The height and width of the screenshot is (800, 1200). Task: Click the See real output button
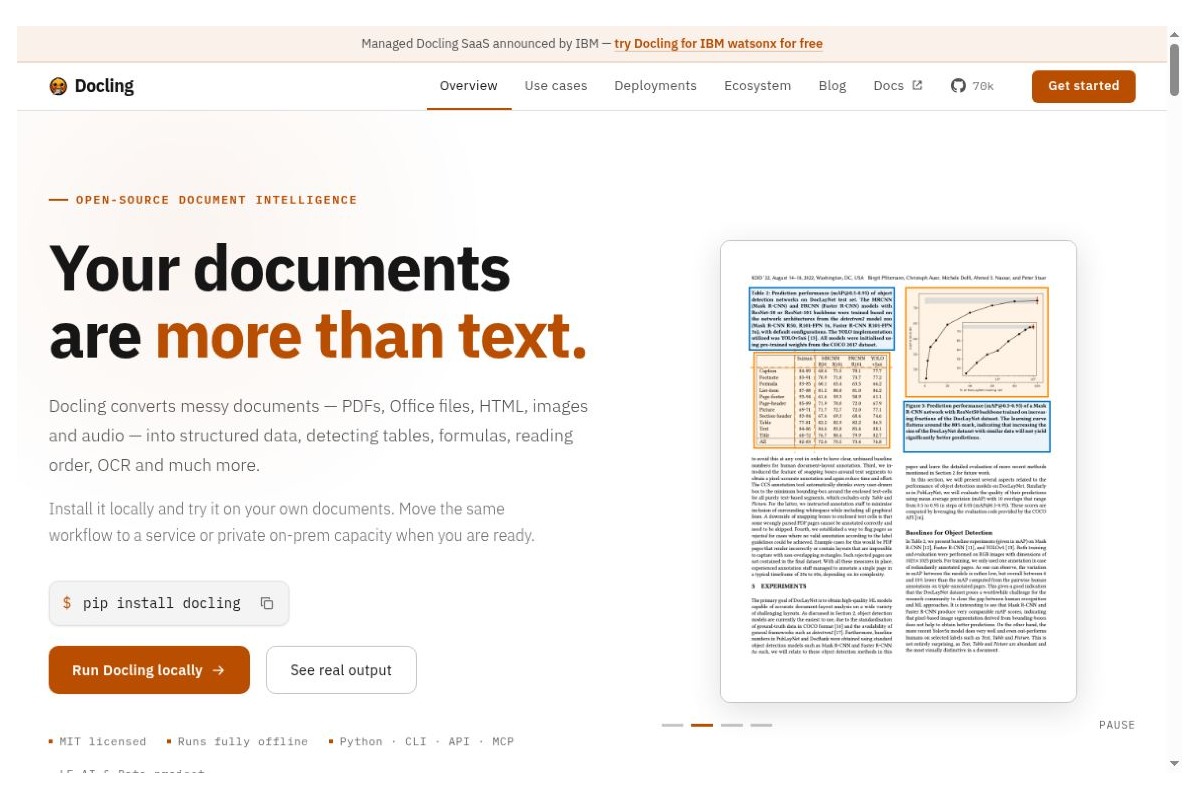pos(341,670)
